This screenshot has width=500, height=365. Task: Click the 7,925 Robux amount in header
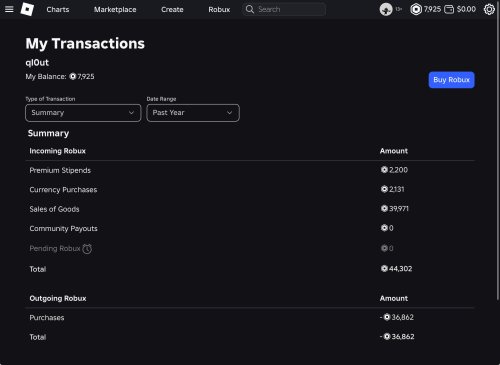click(x=432, y=9)
